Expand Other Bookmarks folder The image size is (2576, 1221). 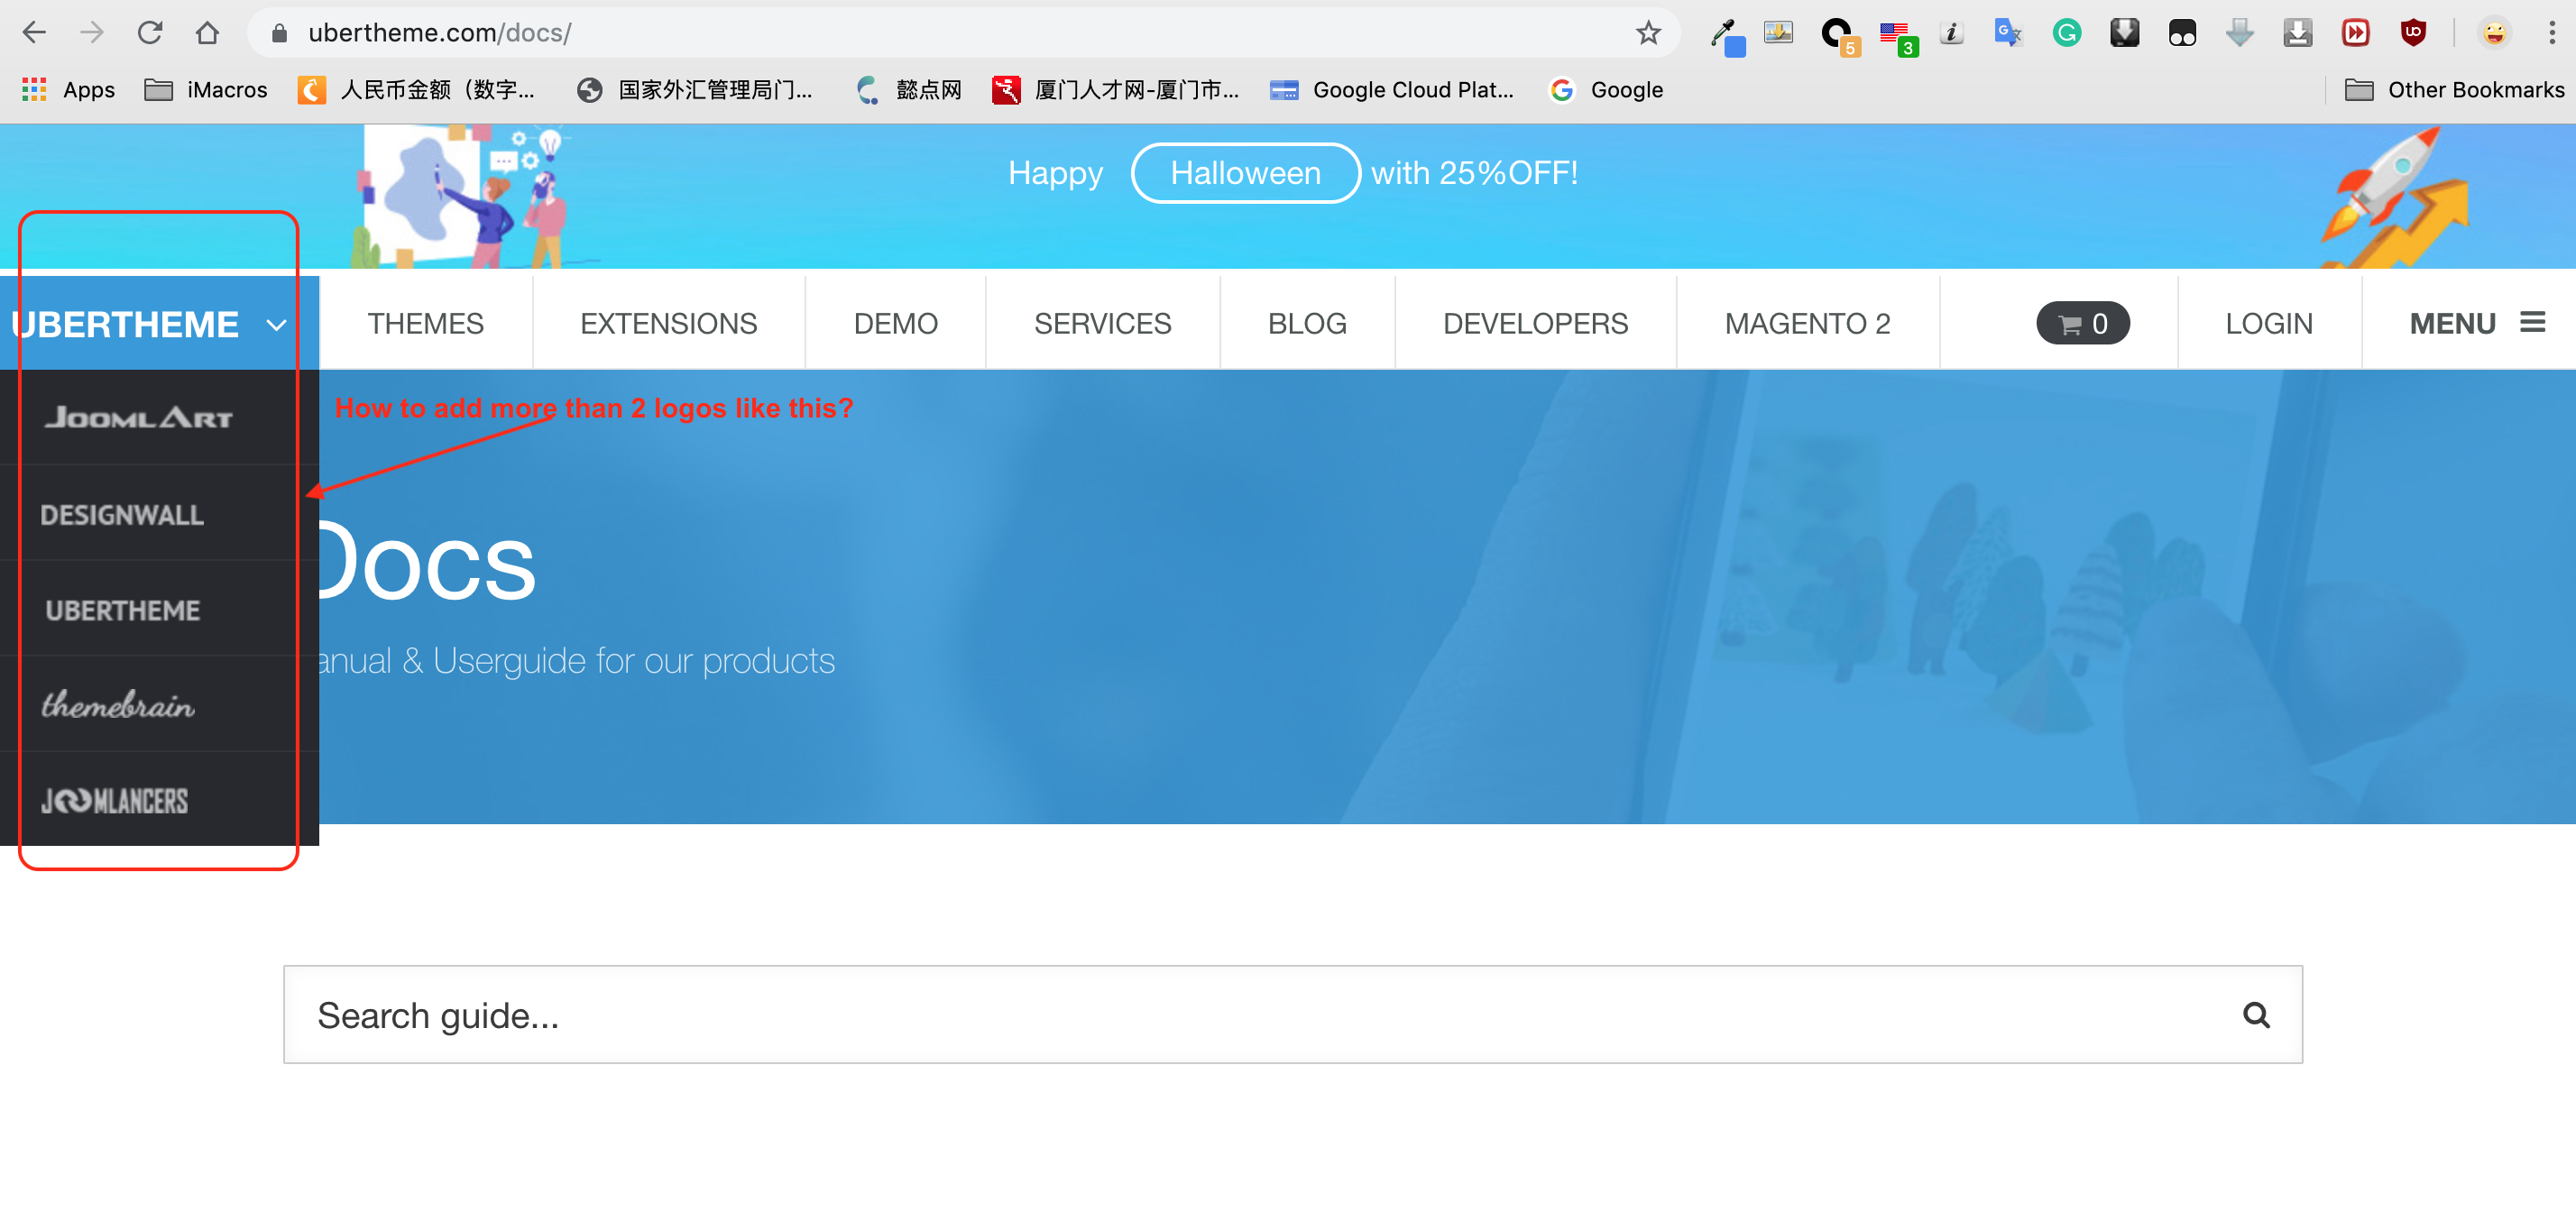pyautogui.click(x=2454, y=90)
